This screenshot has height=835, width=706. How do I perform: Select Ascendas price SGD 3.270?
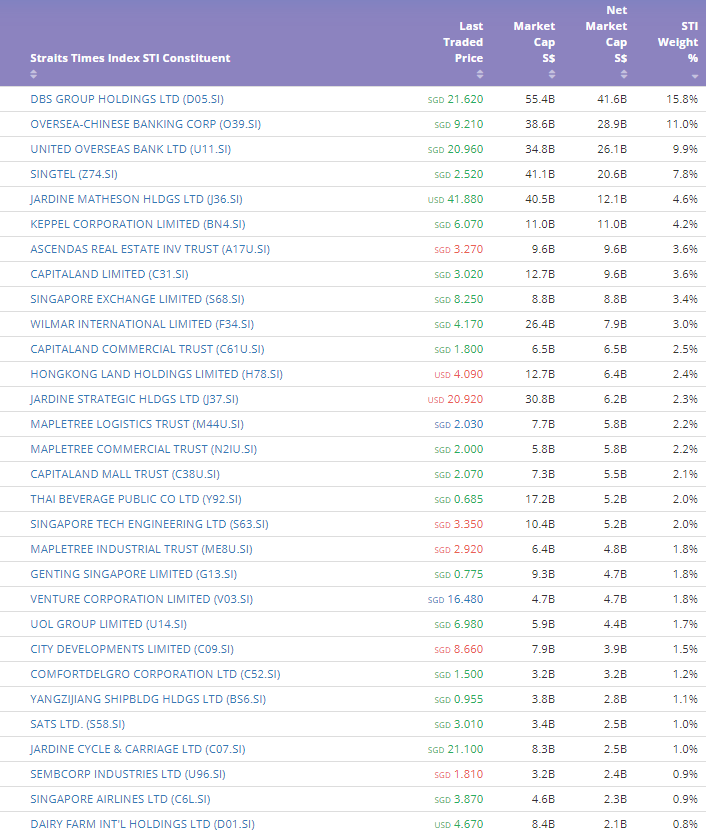[458, 250]
